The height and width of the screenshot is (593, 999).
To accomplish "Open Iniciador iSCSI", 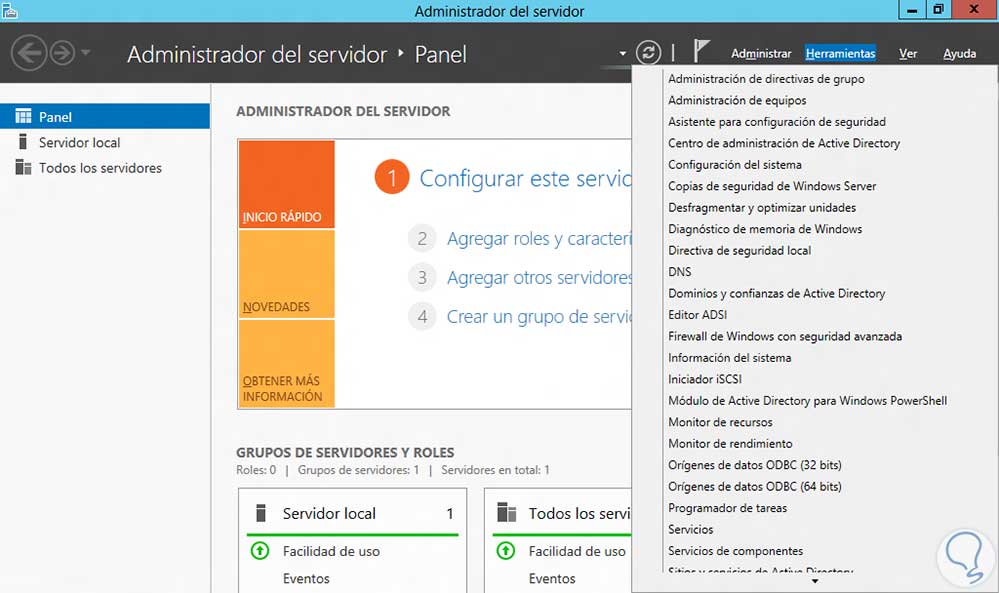I will 705,380.
